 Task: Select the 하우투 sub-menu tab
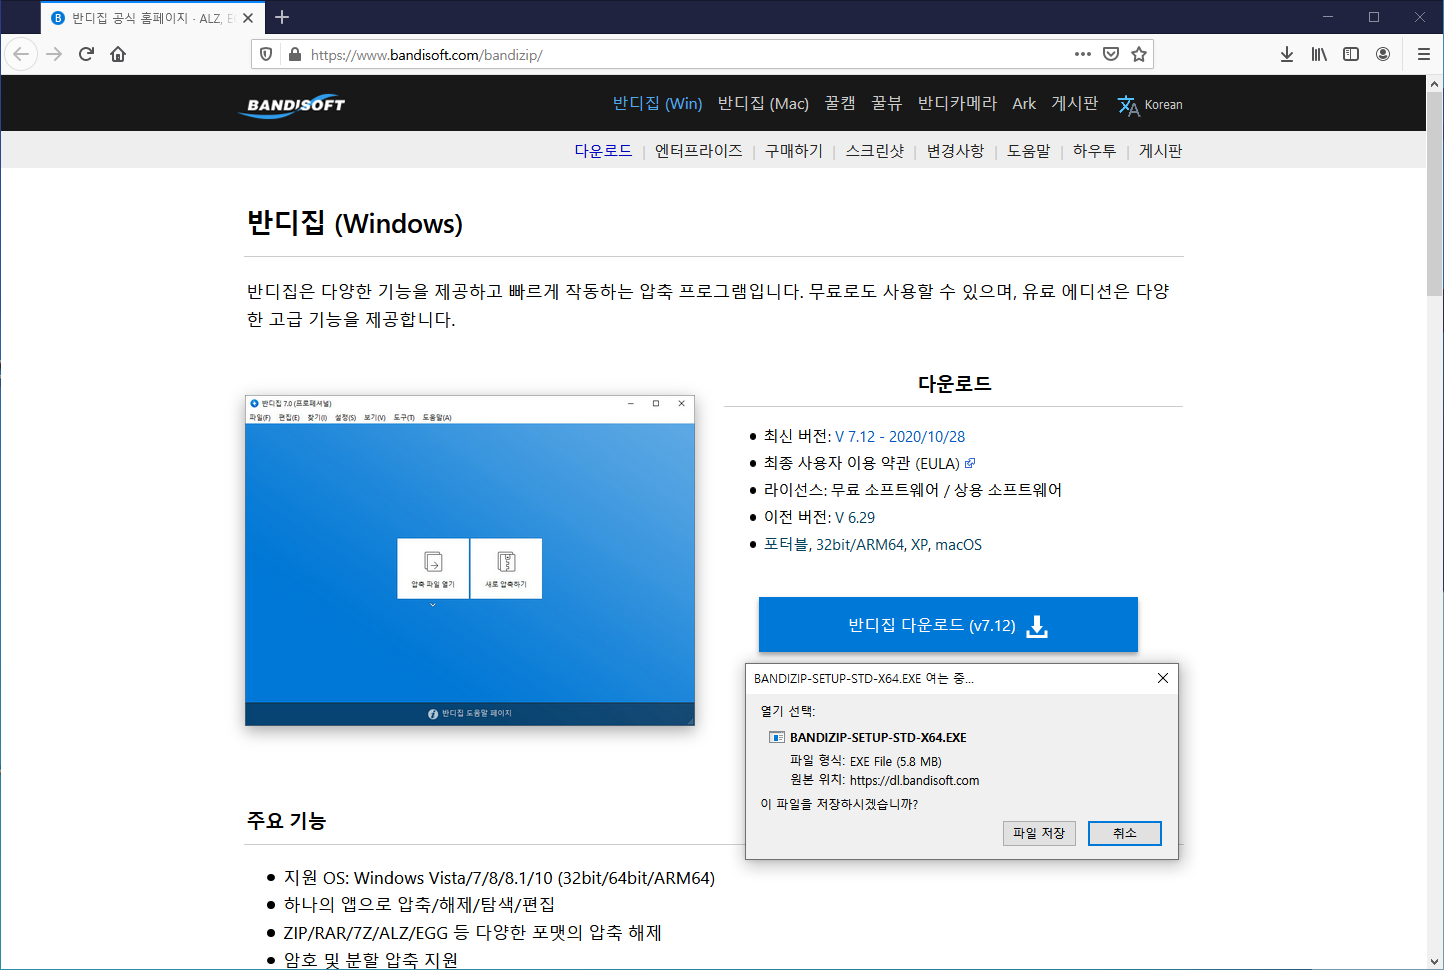1094,151
